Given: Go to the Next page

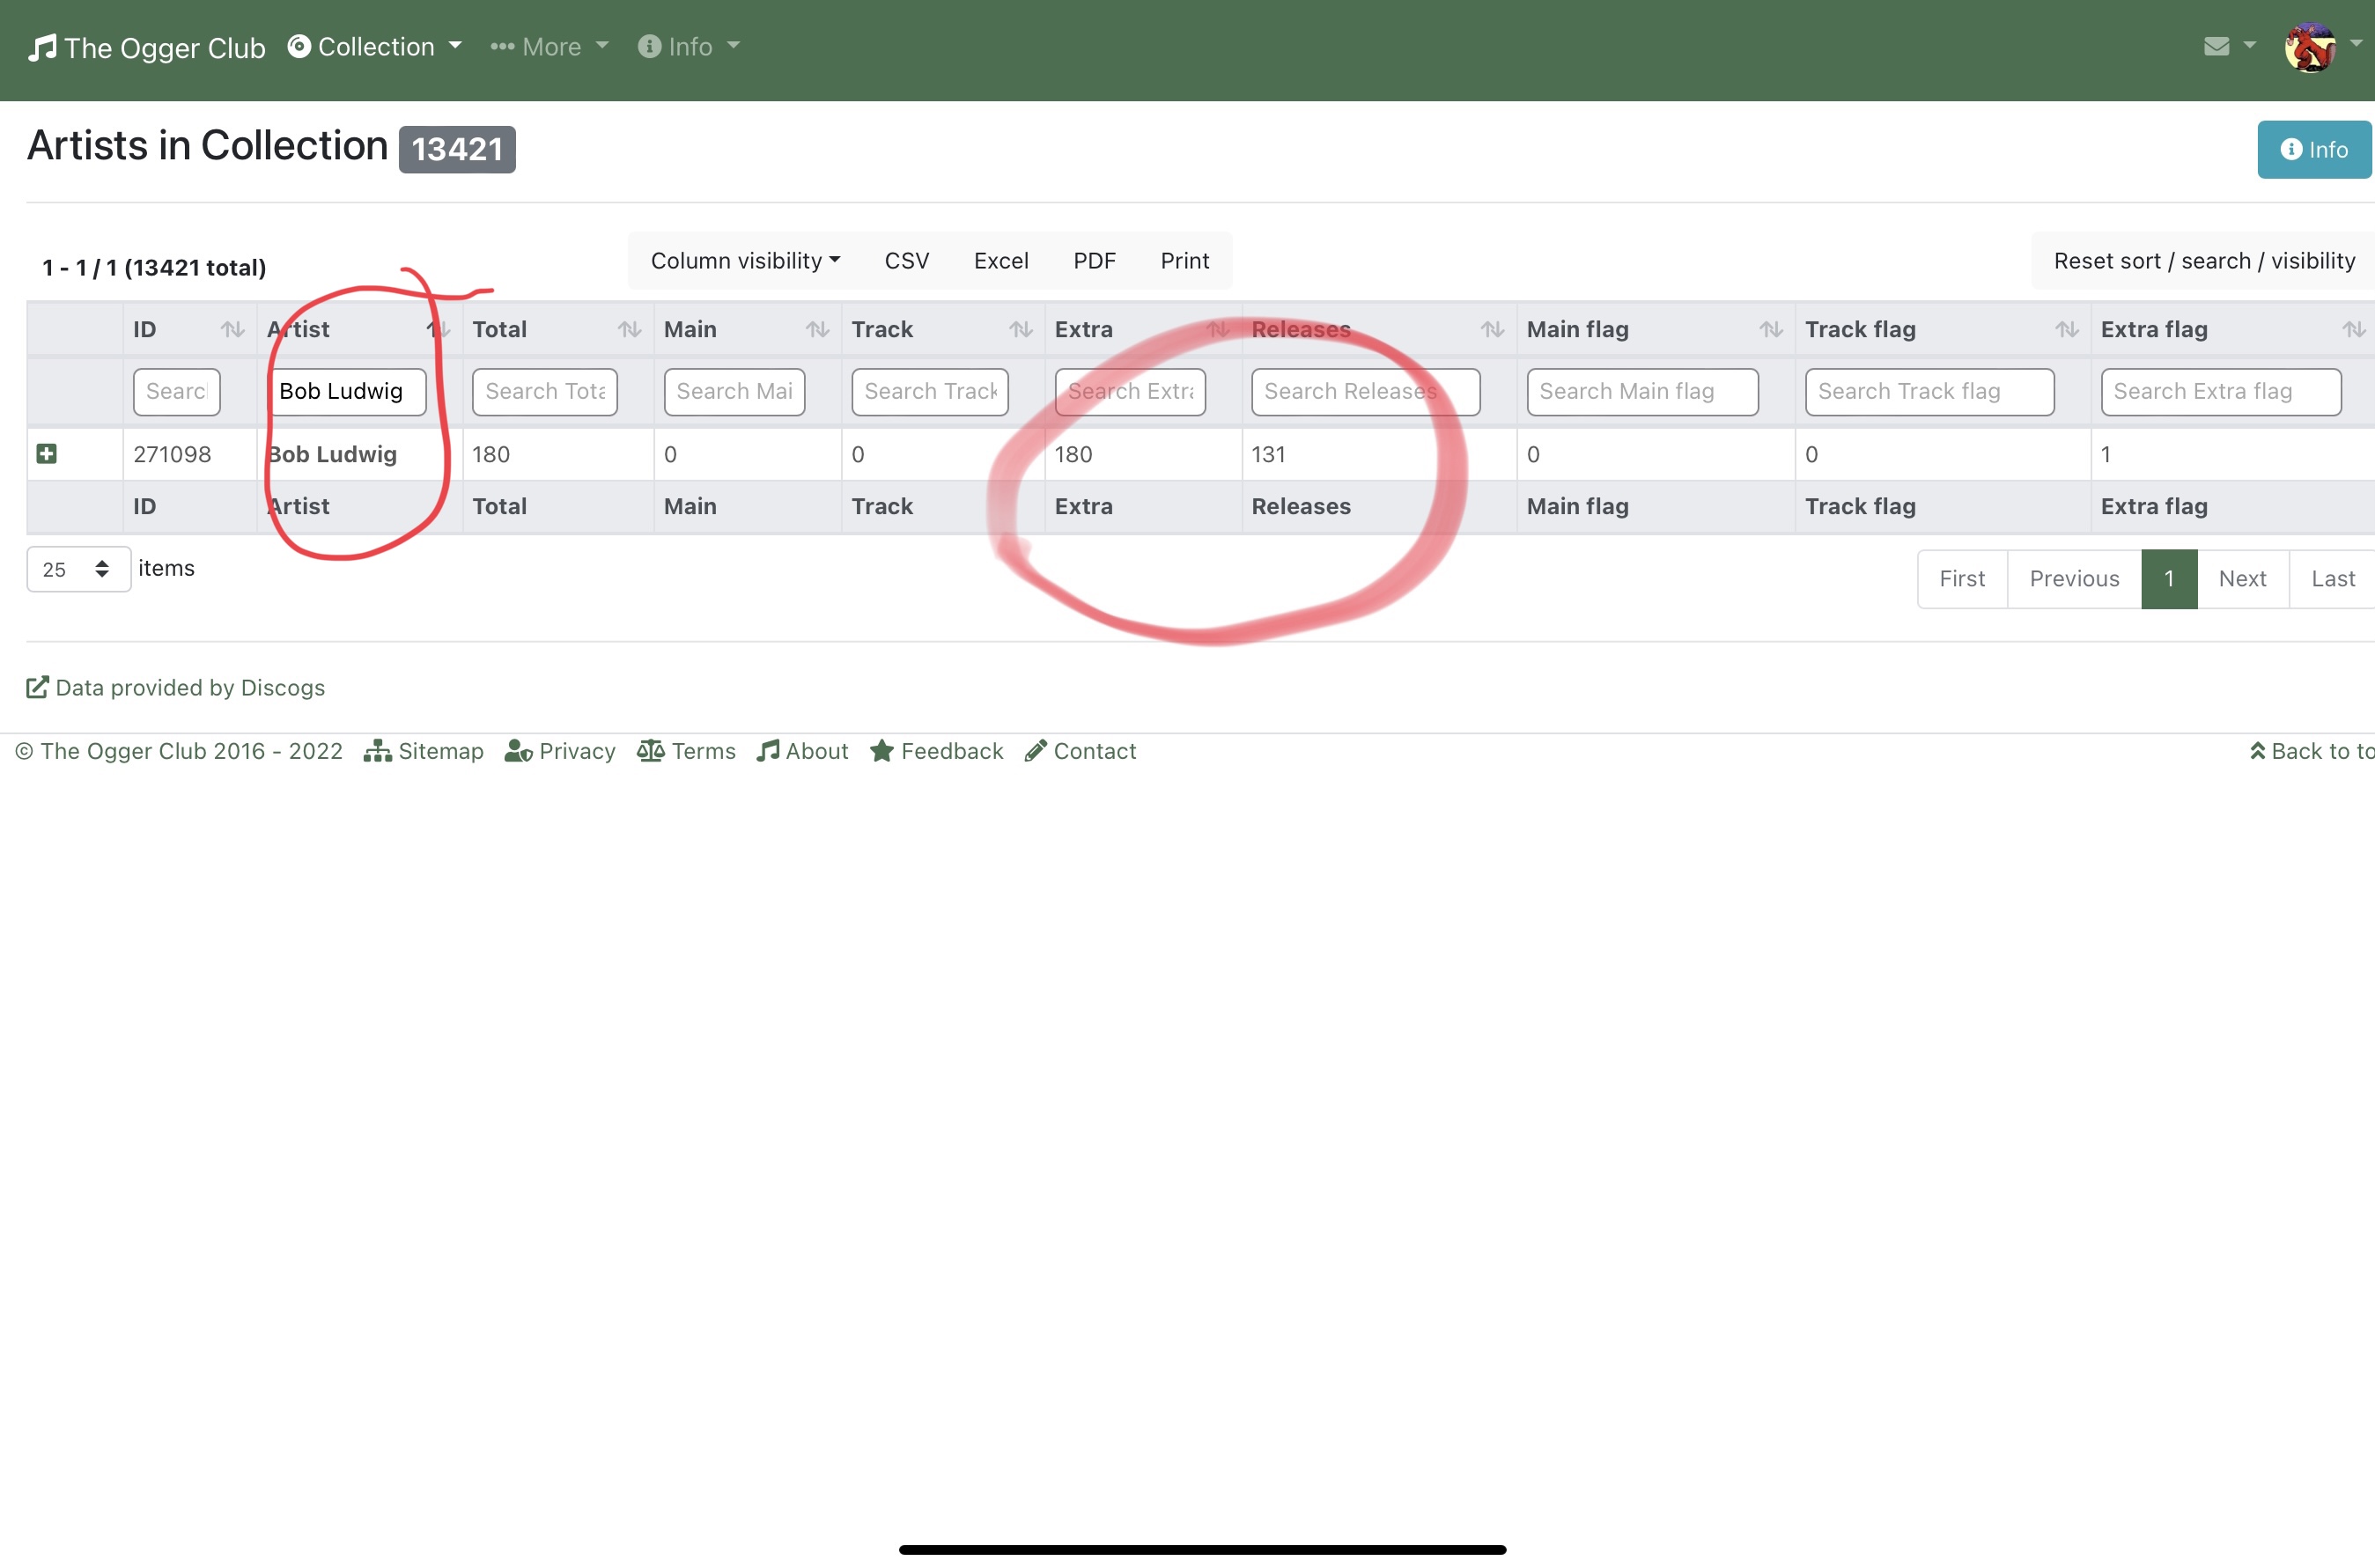Looking at the screenshot, I should [2241, 578].
